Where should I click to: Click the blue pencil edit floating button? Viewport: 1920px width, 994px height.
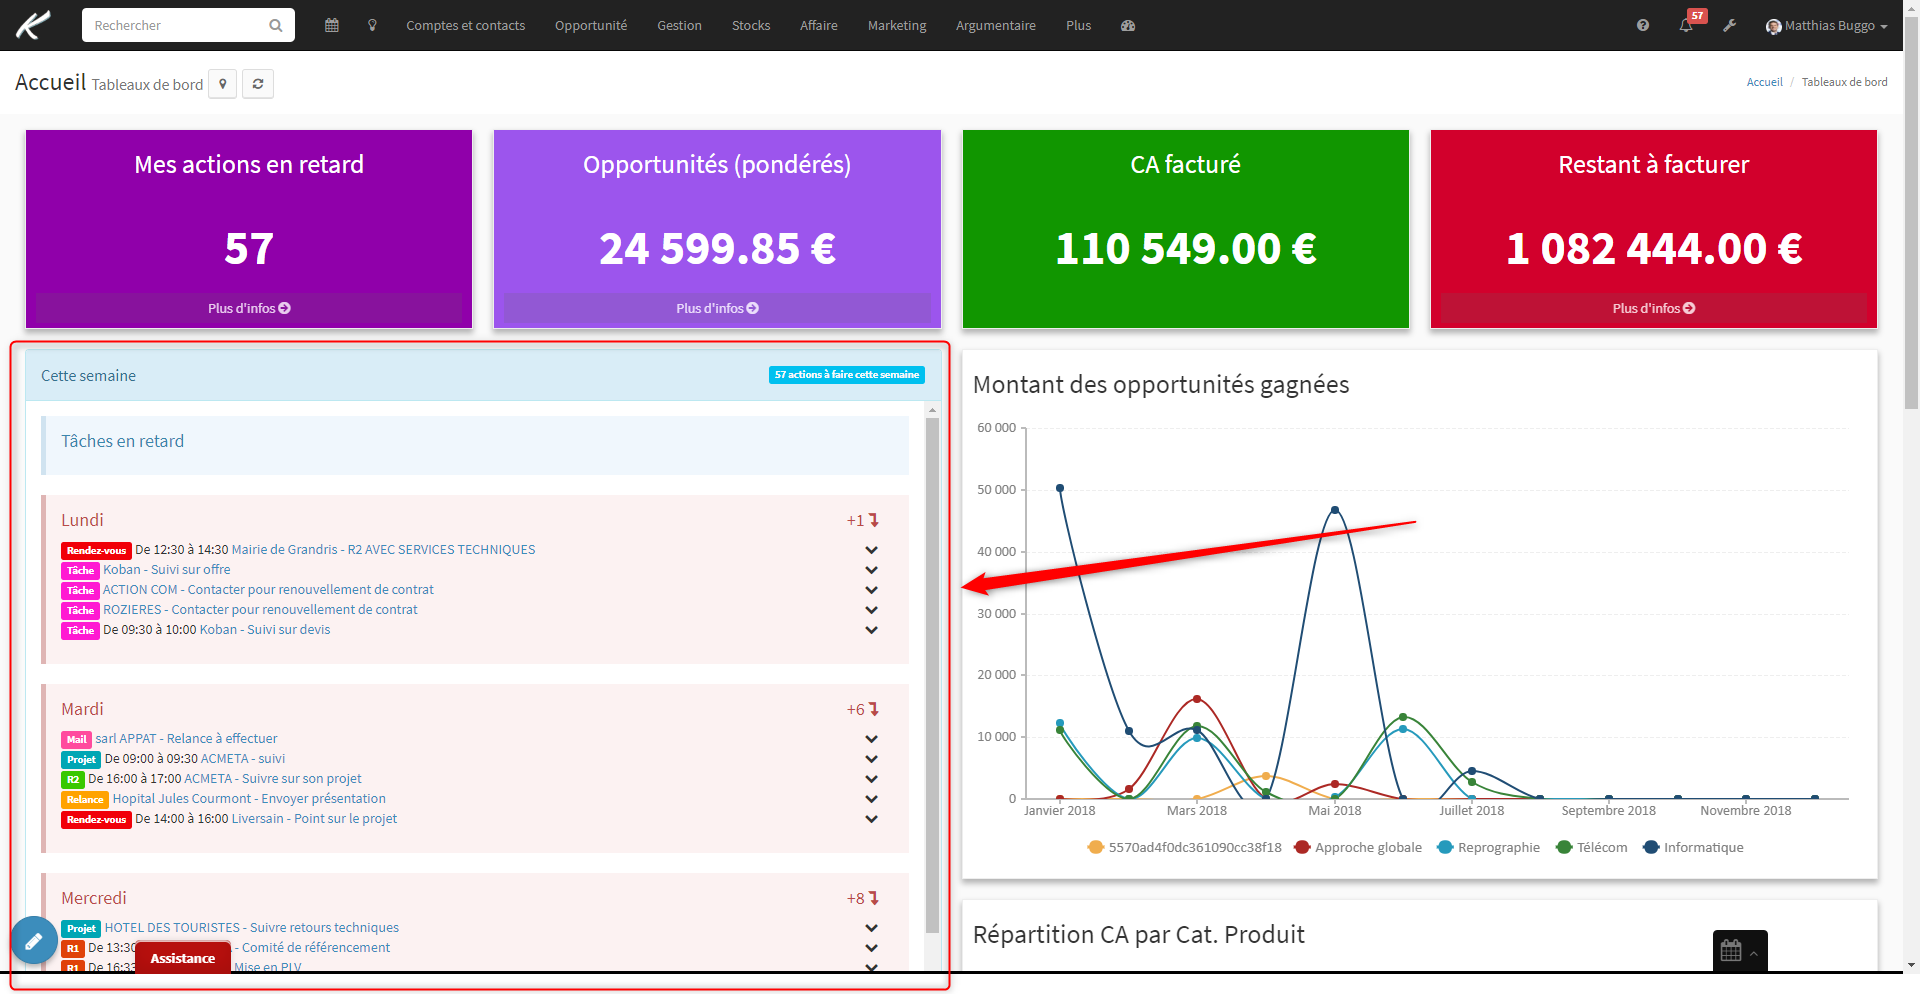point(34,940)
